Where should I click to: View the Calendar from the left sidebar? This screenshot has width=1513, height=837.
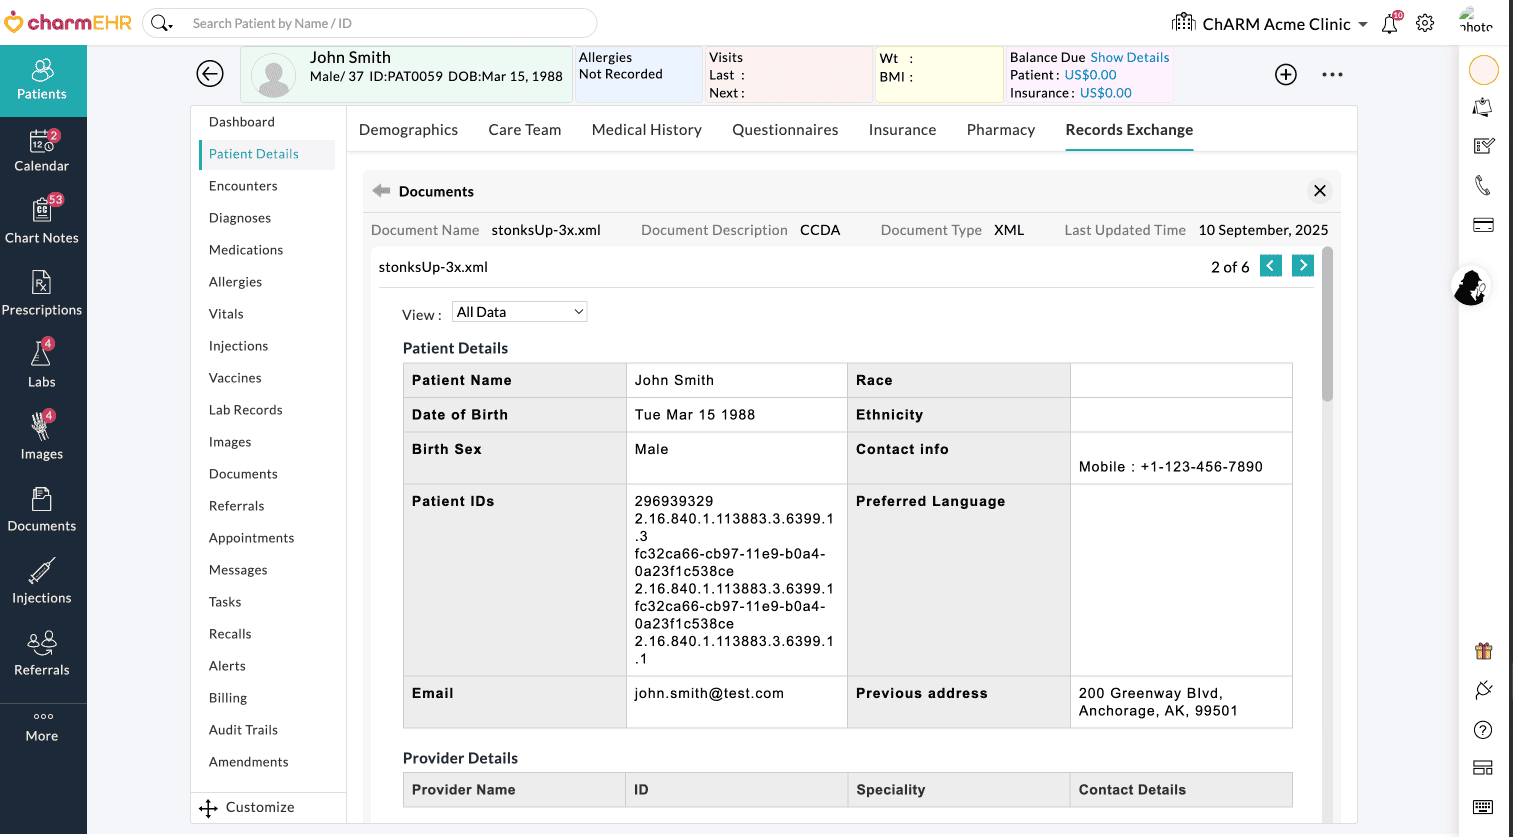tap(42, 150)
